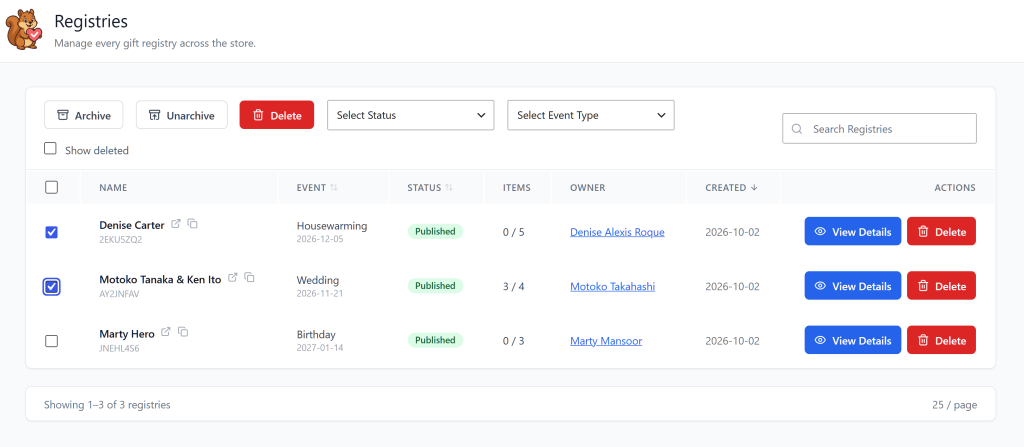Click the bulk Delete button in toolbar
Viewport: 1024px width, 447px height.
[x=277, y=115]
